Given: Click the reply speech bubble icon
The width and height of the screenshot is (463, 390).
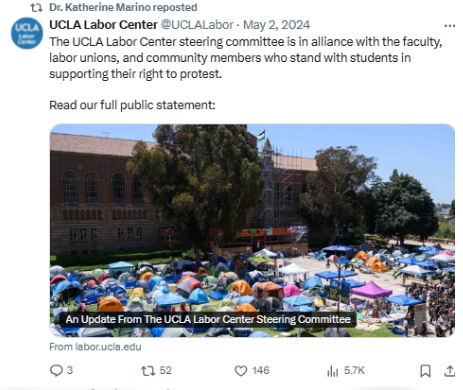Looking at the screenshot, I should [56, 371].
